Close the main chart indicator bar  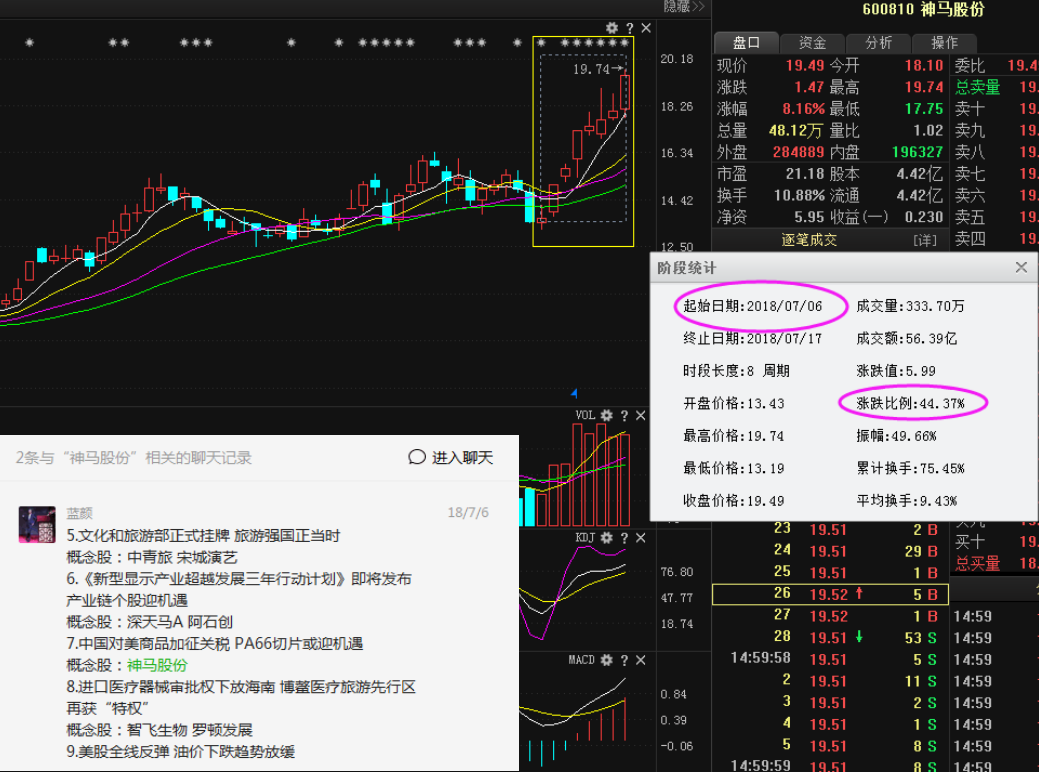click(646, 28)
